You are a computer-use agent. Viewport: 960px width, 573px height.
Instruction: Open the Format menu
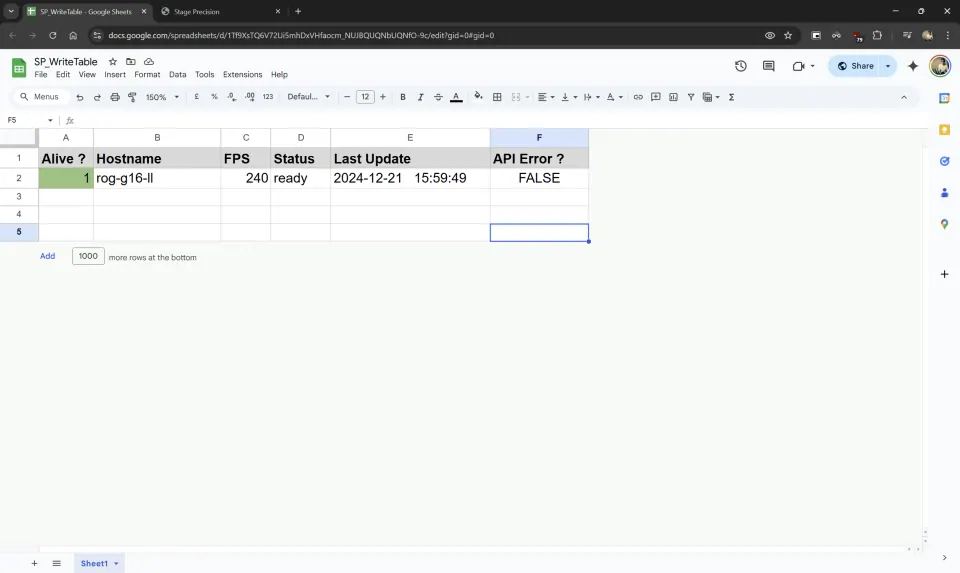tap(147, 75)
